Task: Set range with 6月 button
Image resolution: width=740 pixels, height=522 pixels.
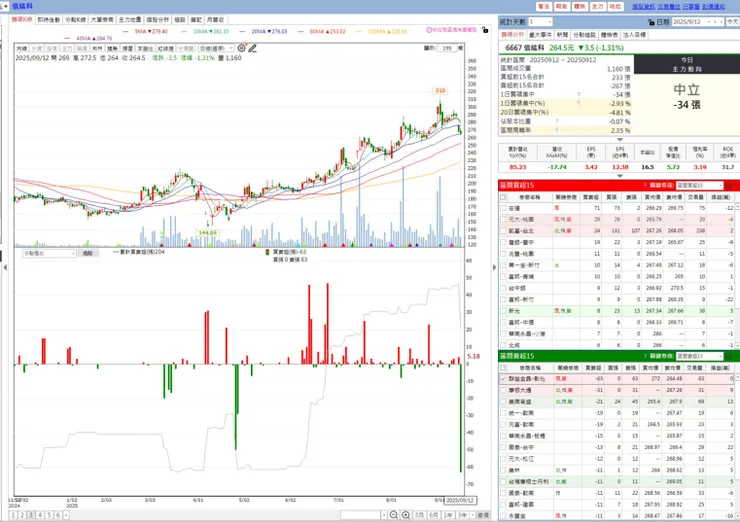Action: (x=433, y=515)
